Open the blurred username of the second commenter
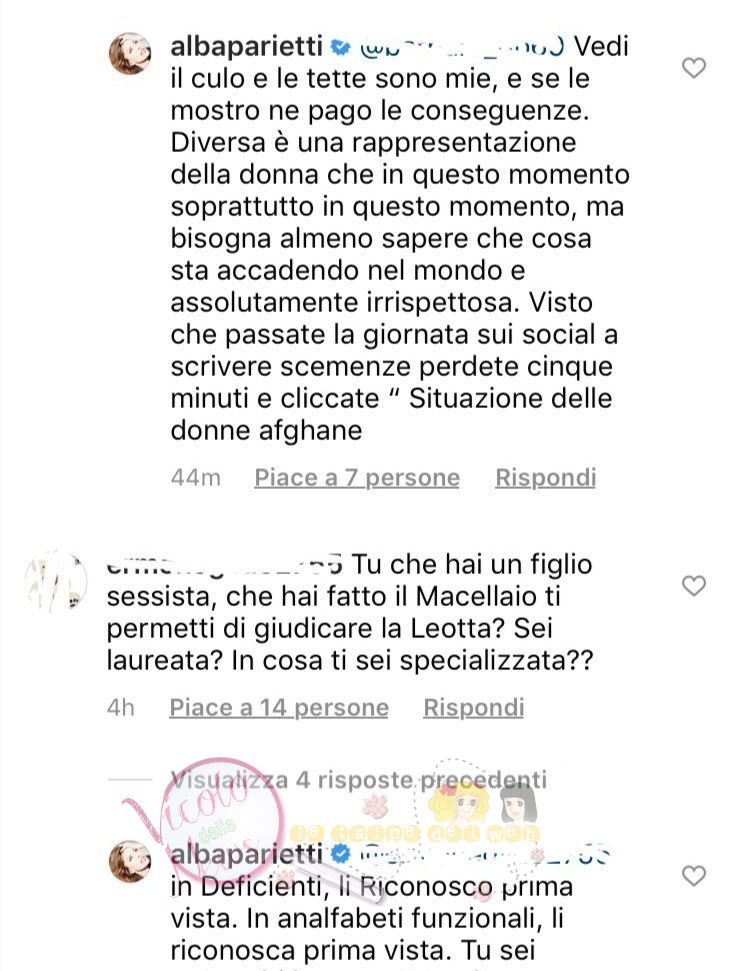739x971 pixels. coord(224,566)
